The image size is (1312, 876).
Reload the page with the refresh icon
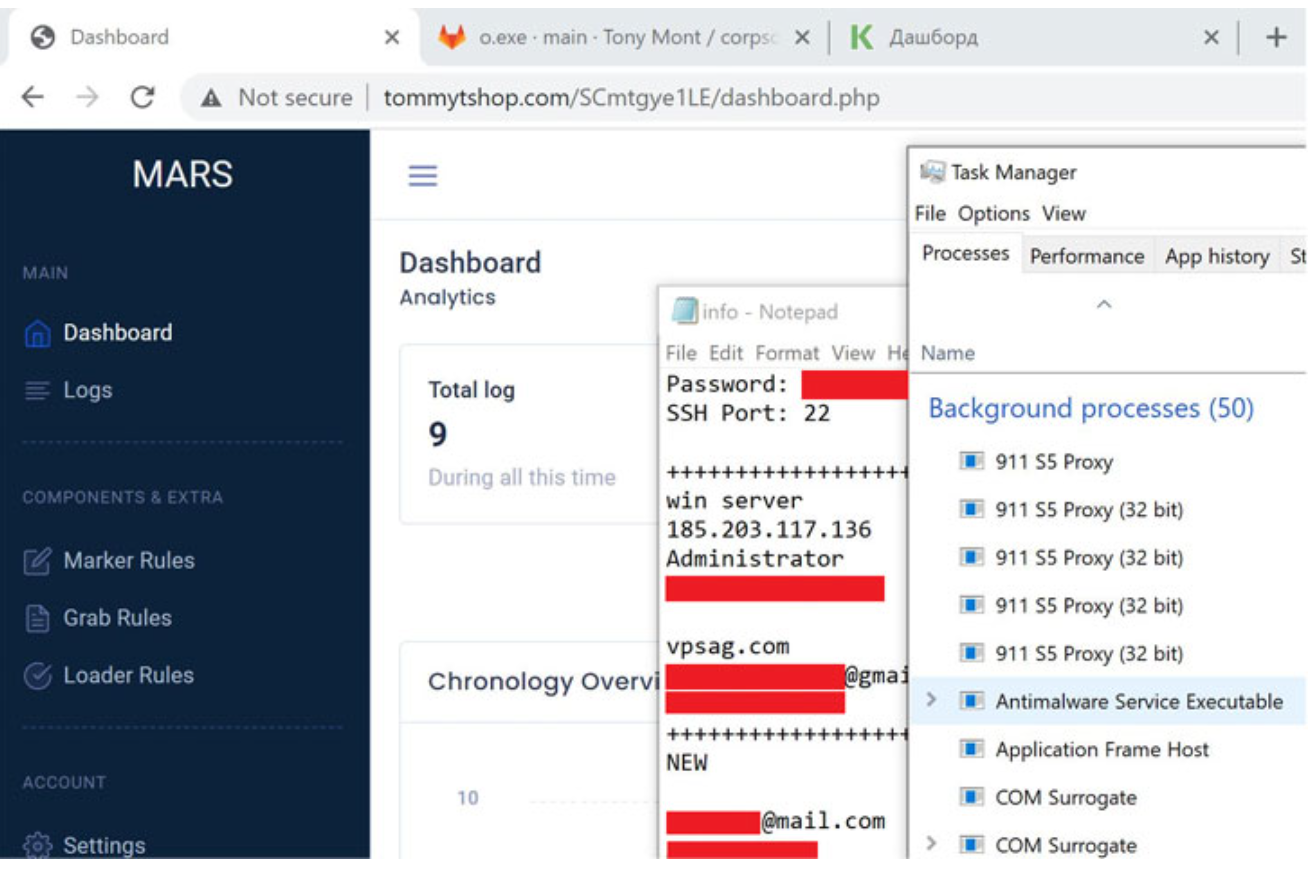143,97
